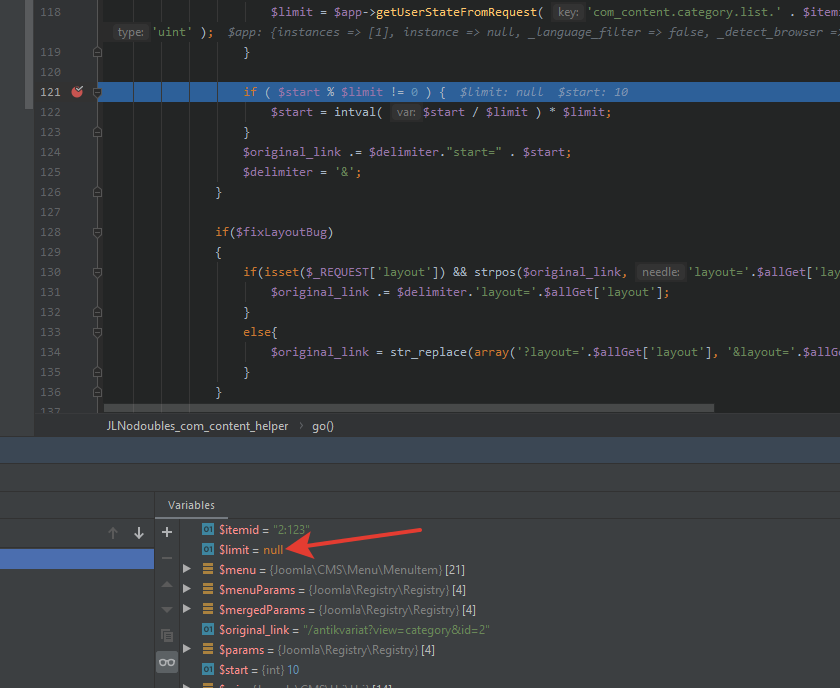Click the Duplicate Watch copy icon
Screen dimensions: 840x688
[x=167, y=635]
